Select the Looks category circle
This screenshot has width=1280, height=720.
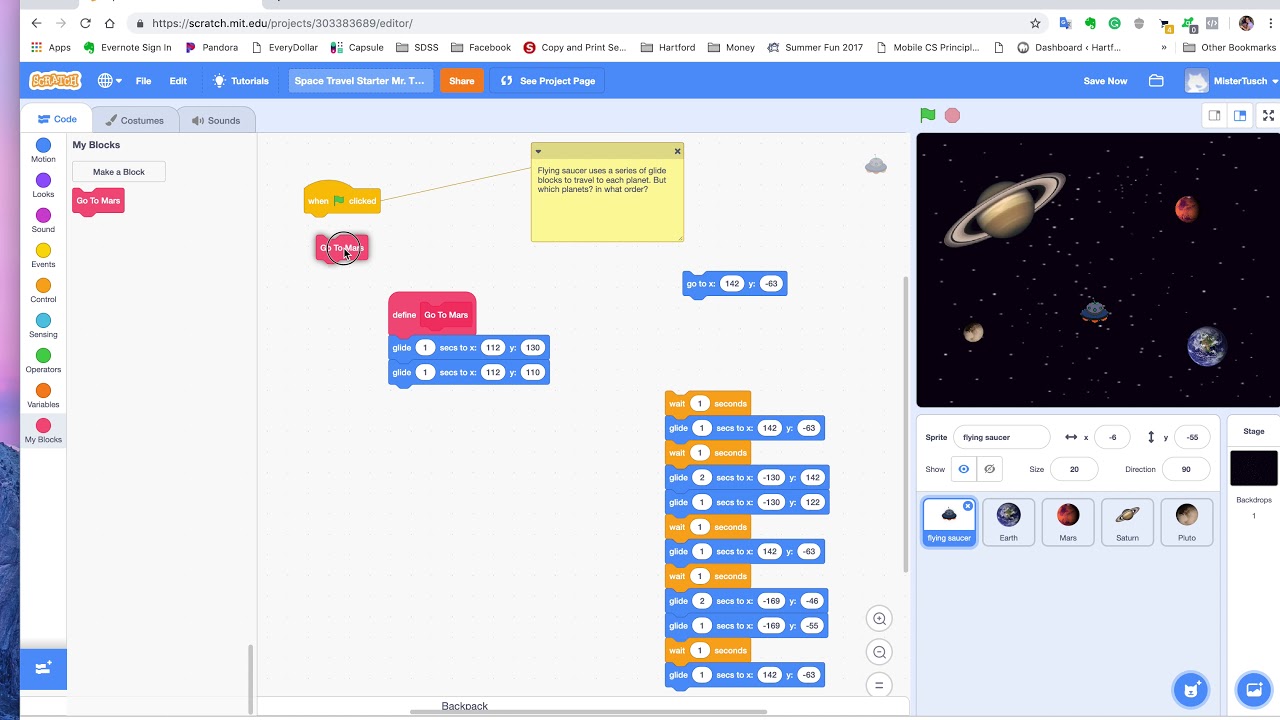[43, 181]
